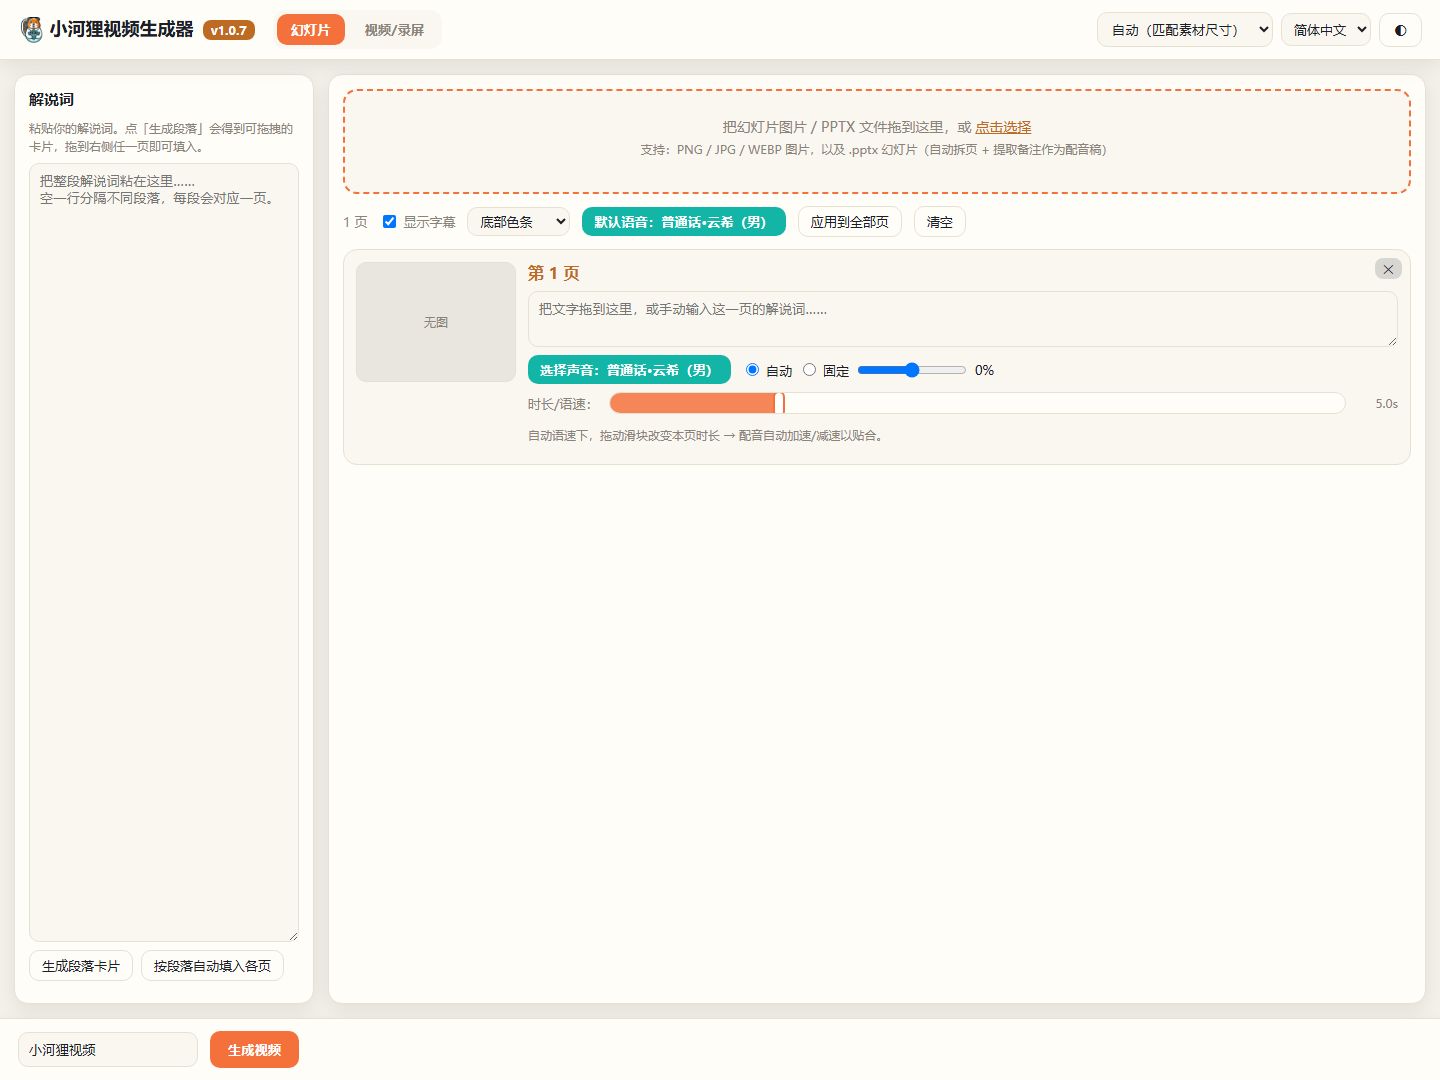Remove page 1 with the X button
Viewport: 1440px width, 1080px height.
click(1388, 269)
